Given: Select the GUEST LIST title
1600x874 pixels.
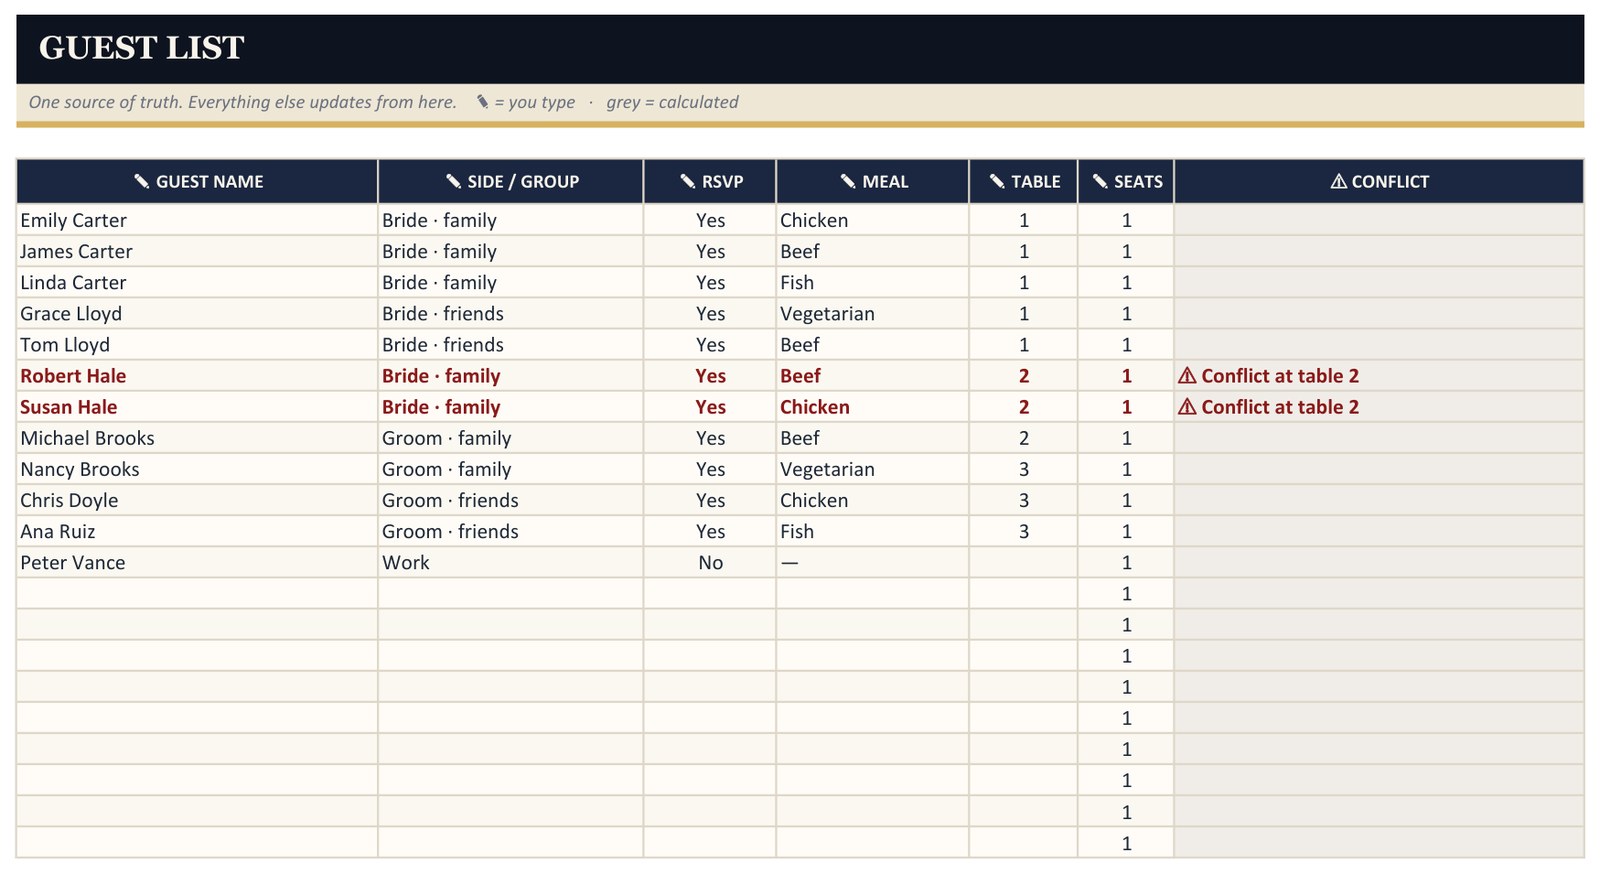Looking at the screenshot, I should pyautogui.click(x=141, y=48).
